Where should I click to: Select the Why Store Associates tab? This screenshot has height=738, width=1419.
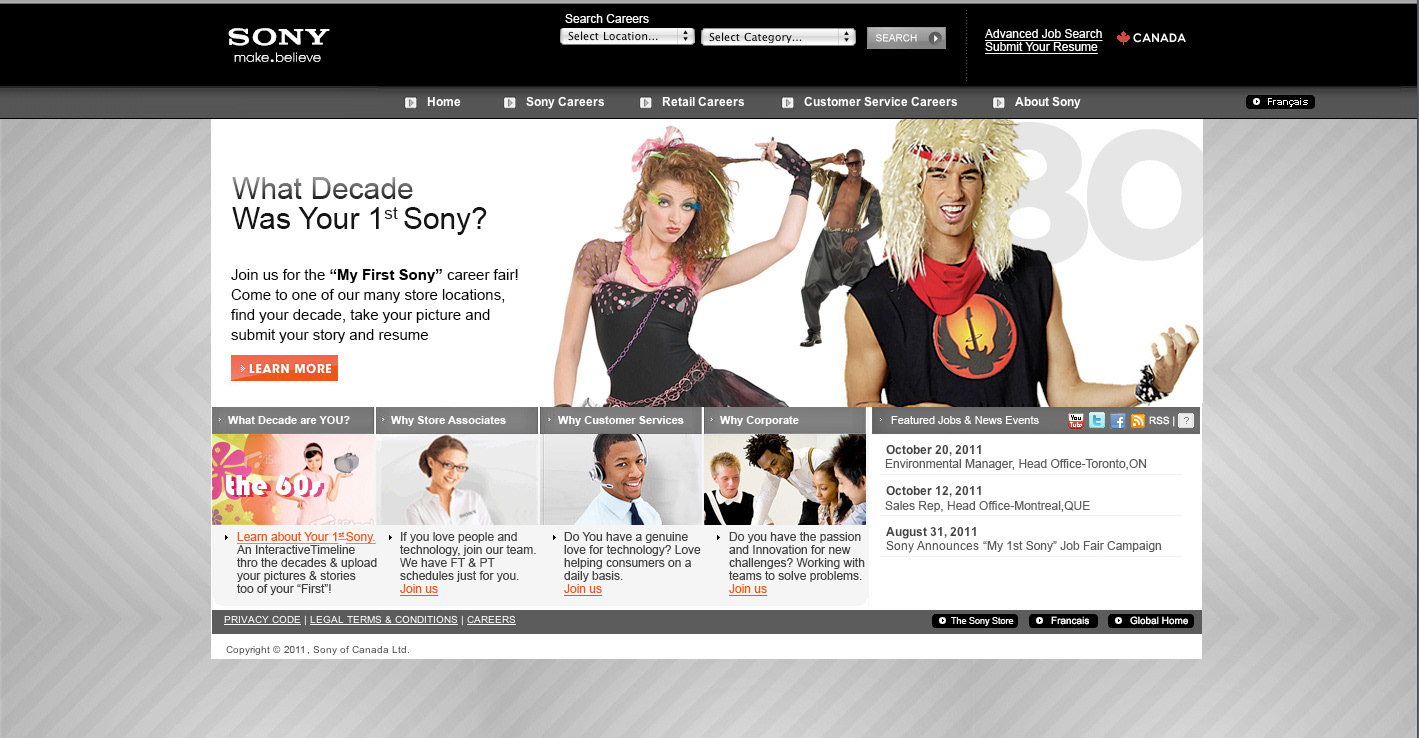tap(457, 420)
